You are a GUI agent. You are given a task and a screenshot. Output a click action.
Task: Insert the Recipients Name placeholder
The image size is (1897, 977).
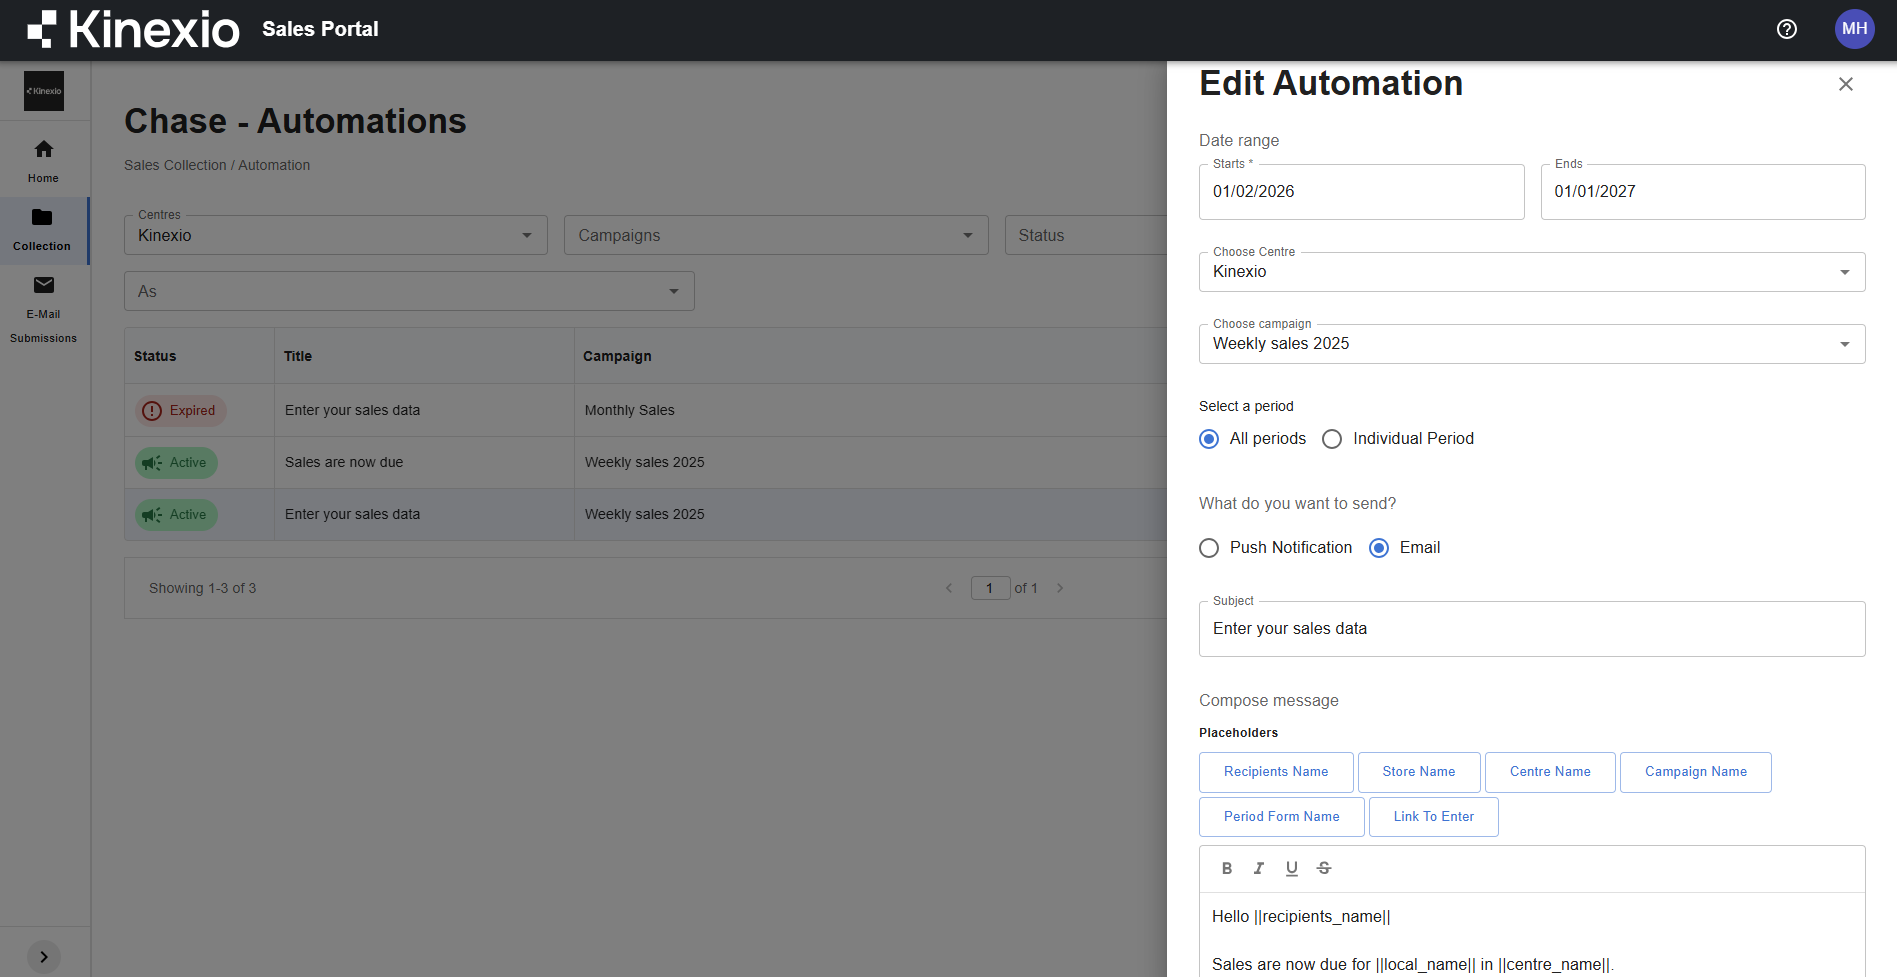point(1275,772)
